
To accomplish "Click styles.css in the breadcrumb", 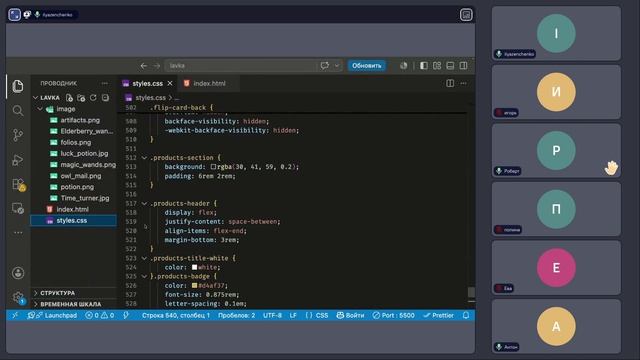I will pos(150,98).
